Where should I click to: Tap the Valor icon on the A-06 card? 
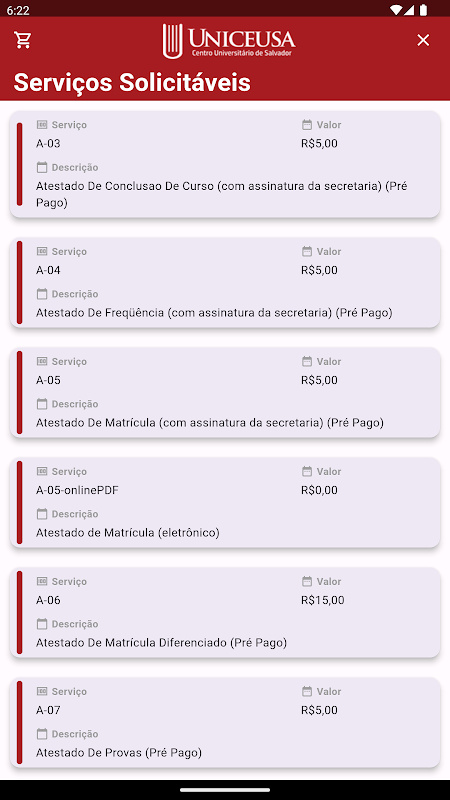coord(307,581)
